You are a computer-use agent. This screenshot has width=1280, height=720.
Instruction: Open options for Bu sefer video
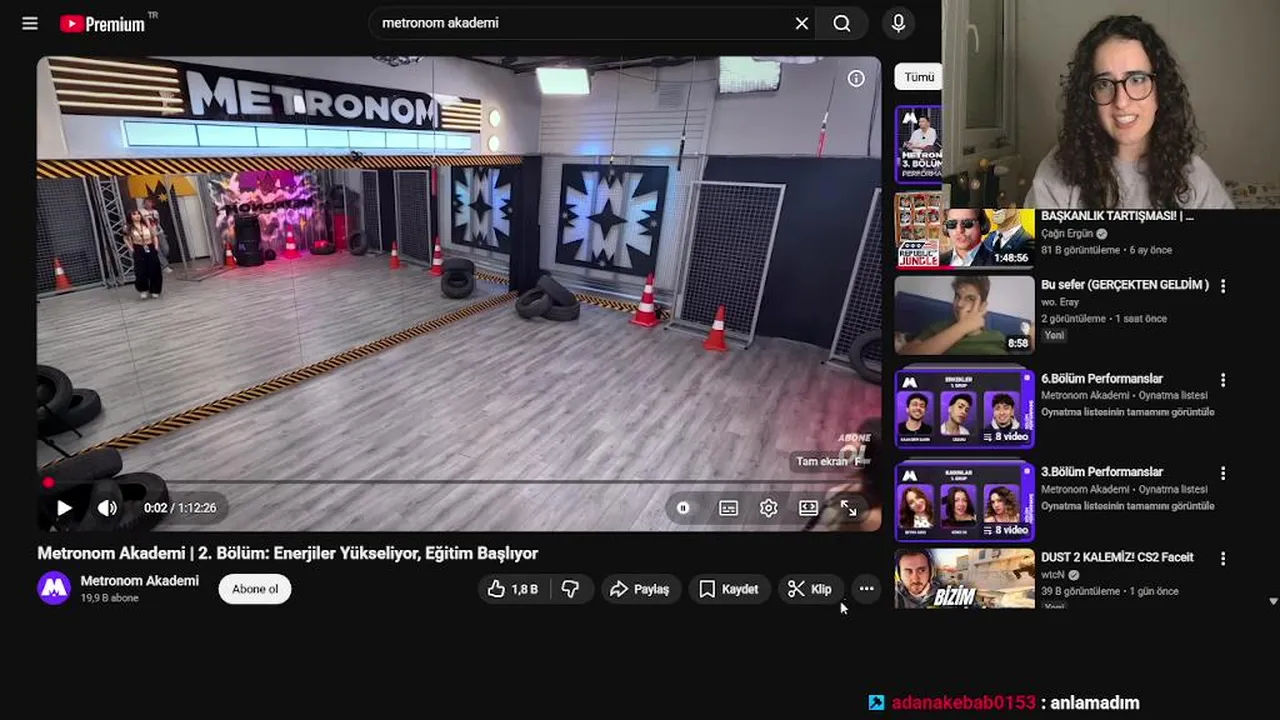1222,286
